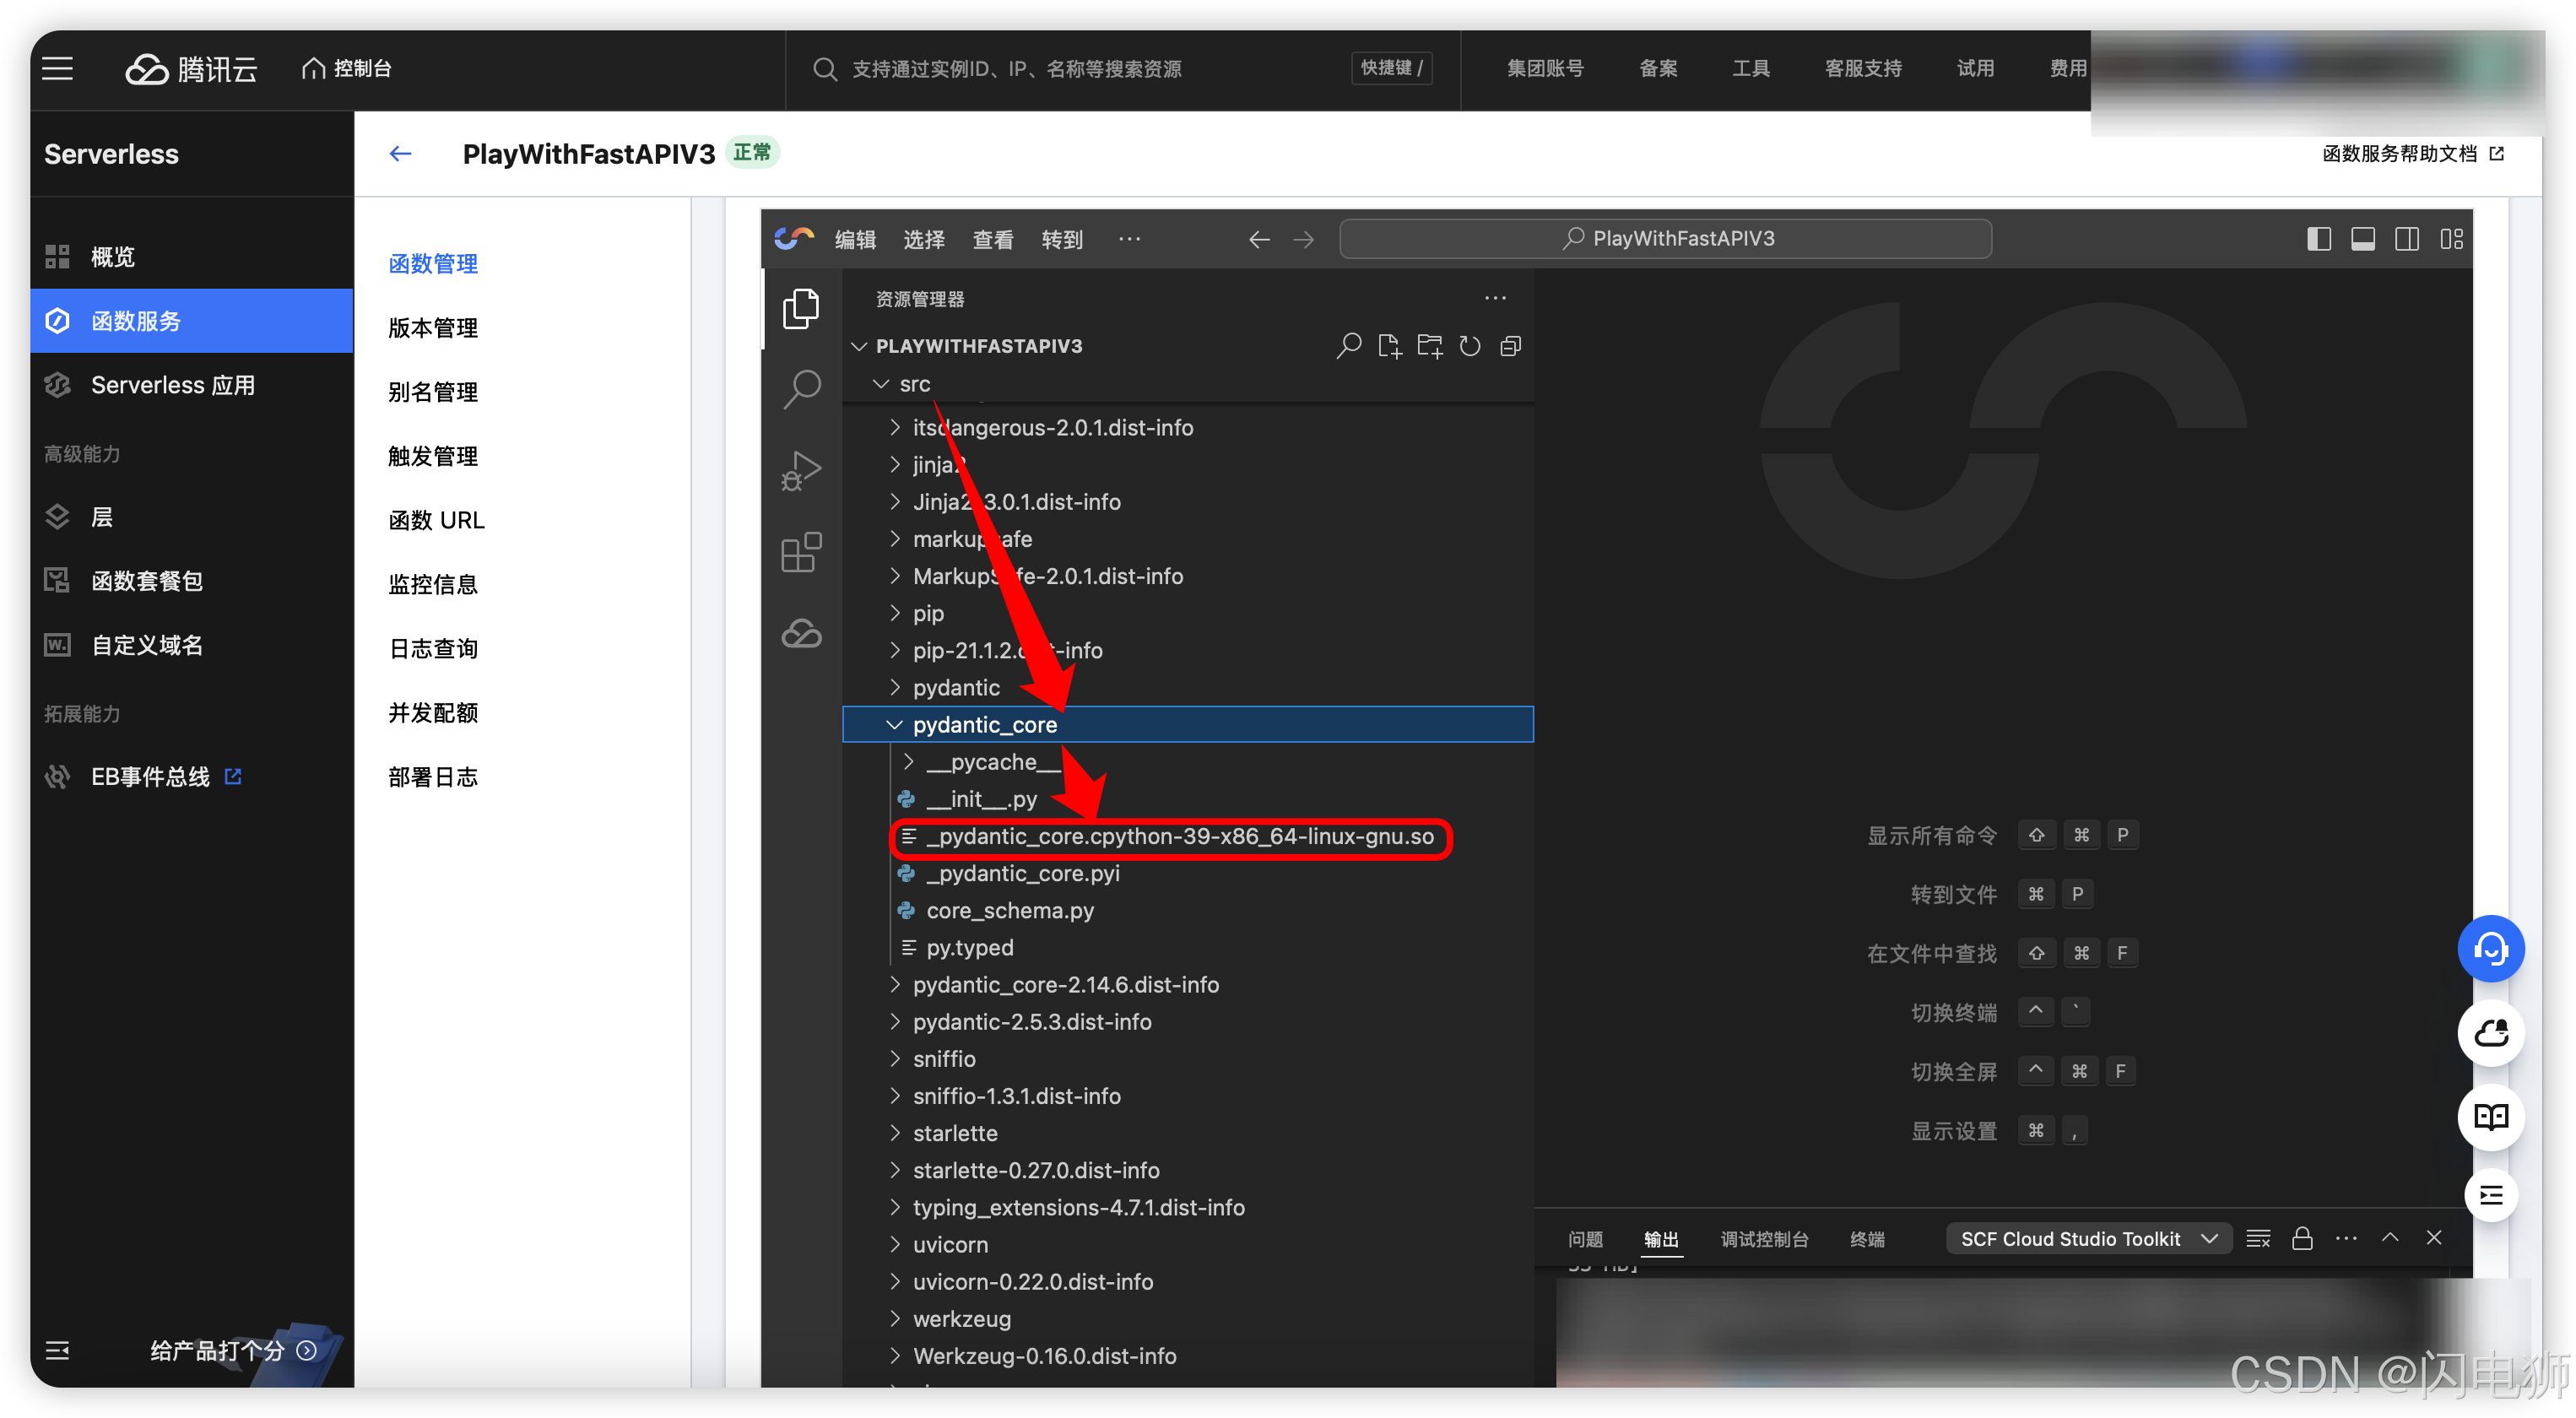Open the cloud deploy icon in the activity bar

(x=801, y=634)
